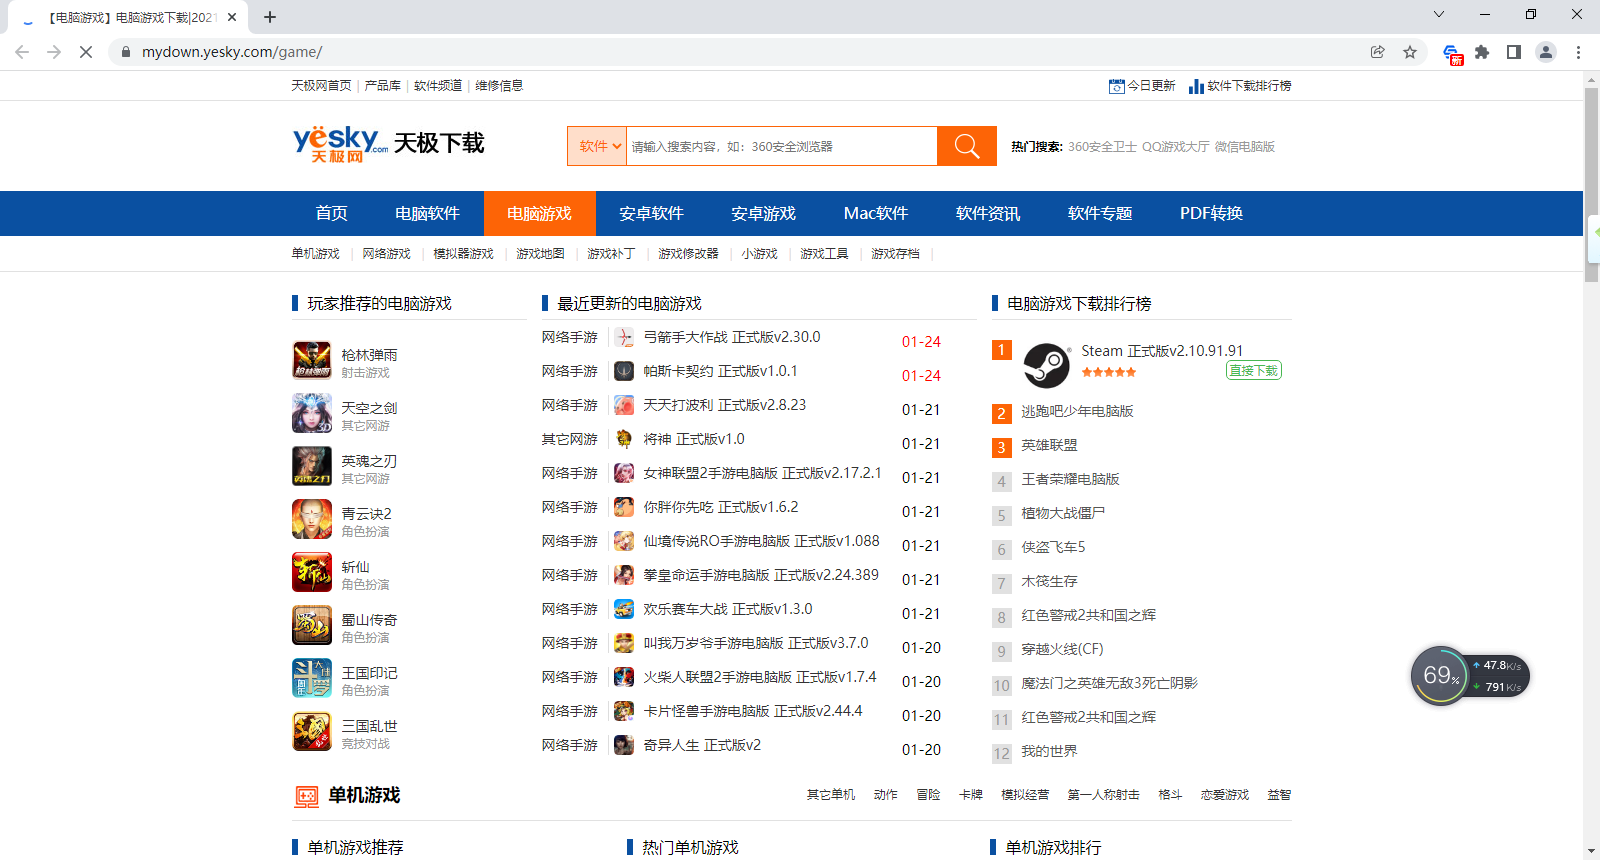This screenshot has height=860, width=1600.
Task: Open the 模拟器游戏 sub-category link
Action: (x=464, y=254)
